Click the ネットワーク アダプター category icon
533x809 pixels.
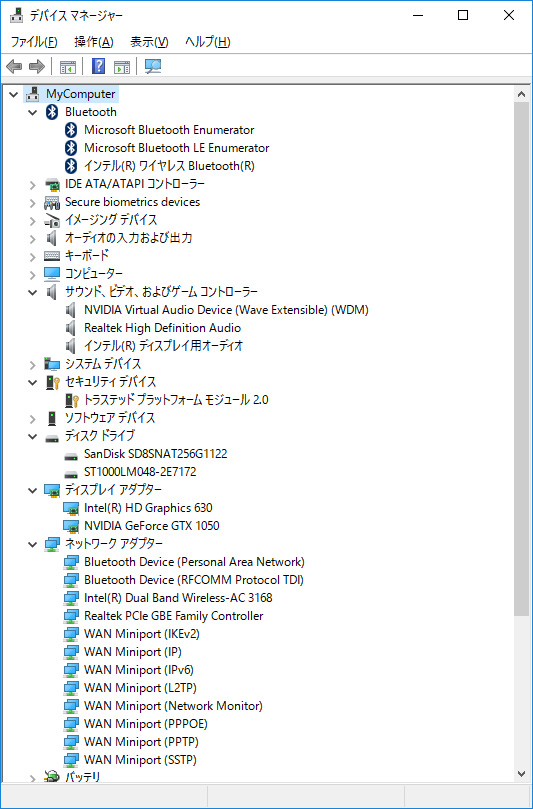point(52,544)
